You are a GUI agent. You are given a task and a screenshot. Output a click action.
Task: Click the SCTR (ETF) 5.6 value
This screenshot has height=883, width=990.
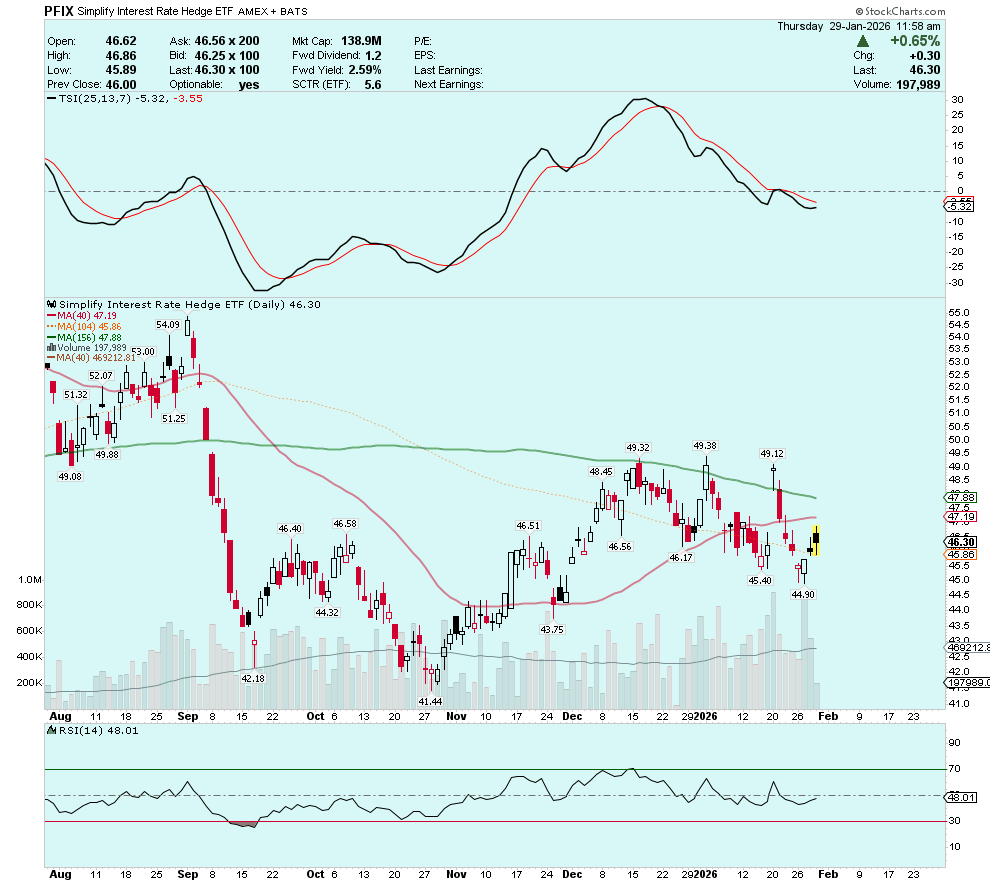tap(373, 85)
